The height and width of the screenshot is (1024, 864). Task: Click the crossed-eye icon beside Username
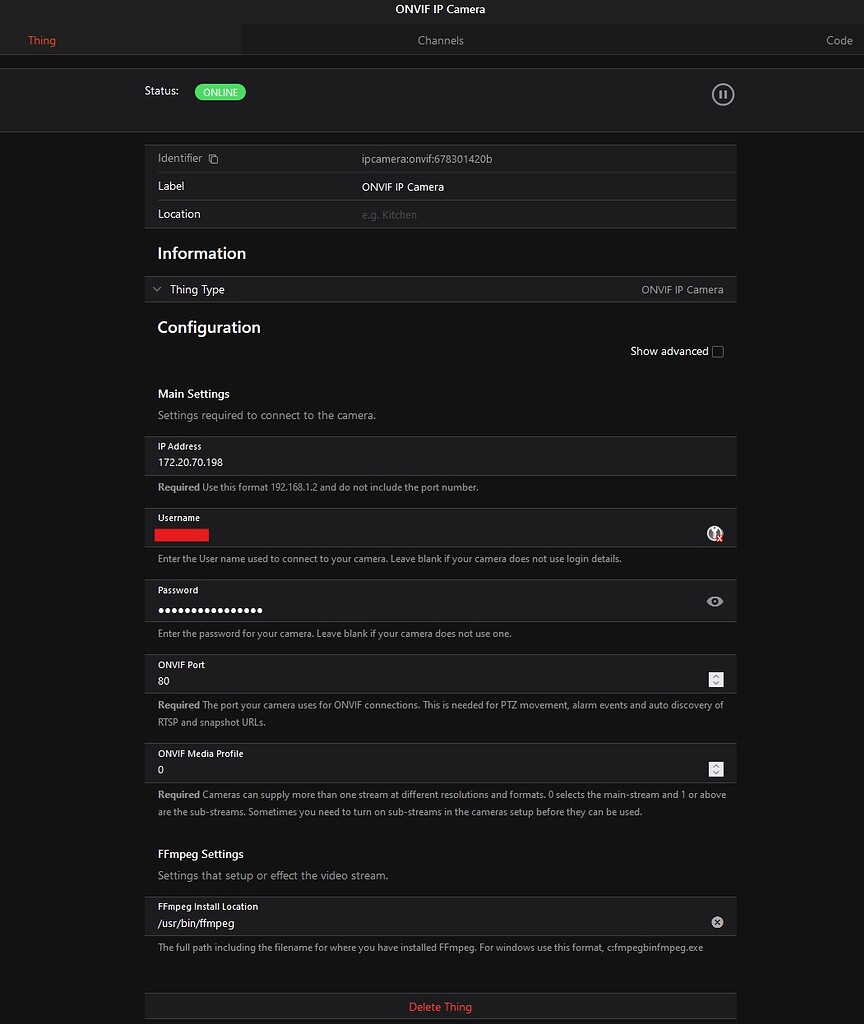(x=714, y=533)
